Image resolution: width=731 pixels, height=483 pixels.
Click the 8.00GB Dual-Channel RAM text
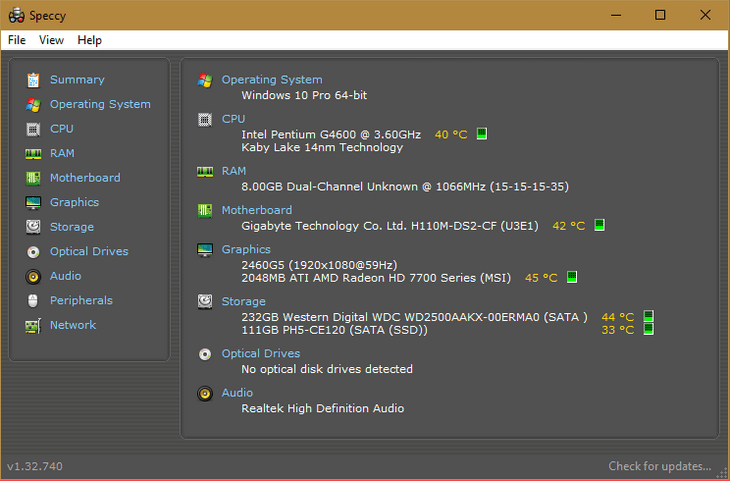coord(405,187)
